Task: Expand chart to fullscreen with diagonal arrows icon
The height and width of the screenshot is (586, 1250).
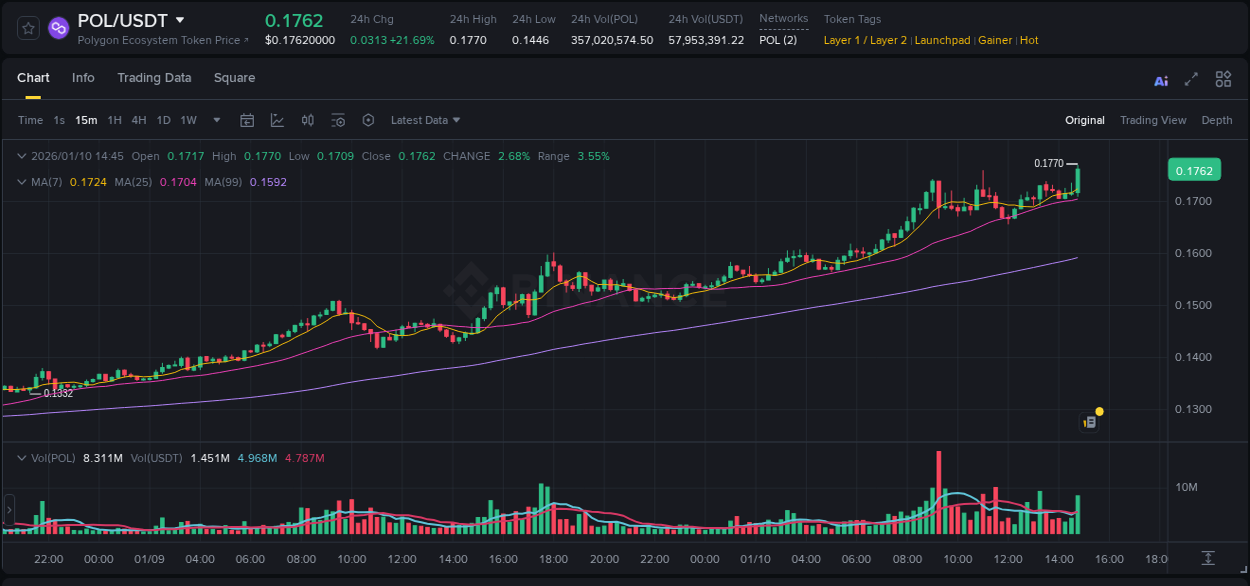Action: (1190, 78)
